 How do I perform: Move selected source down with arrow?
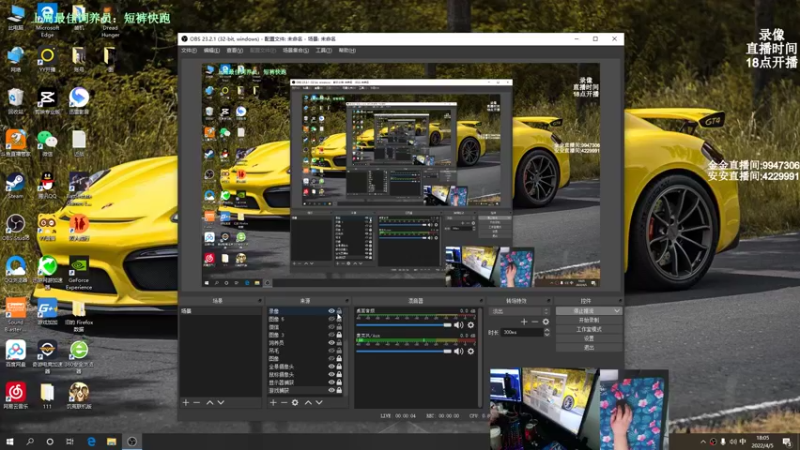click(320, 402)
